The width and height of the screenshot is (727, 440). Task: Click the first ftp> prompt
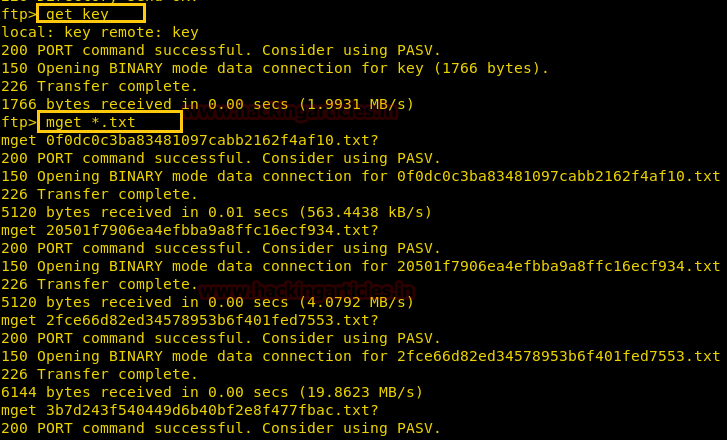[19, 14]
